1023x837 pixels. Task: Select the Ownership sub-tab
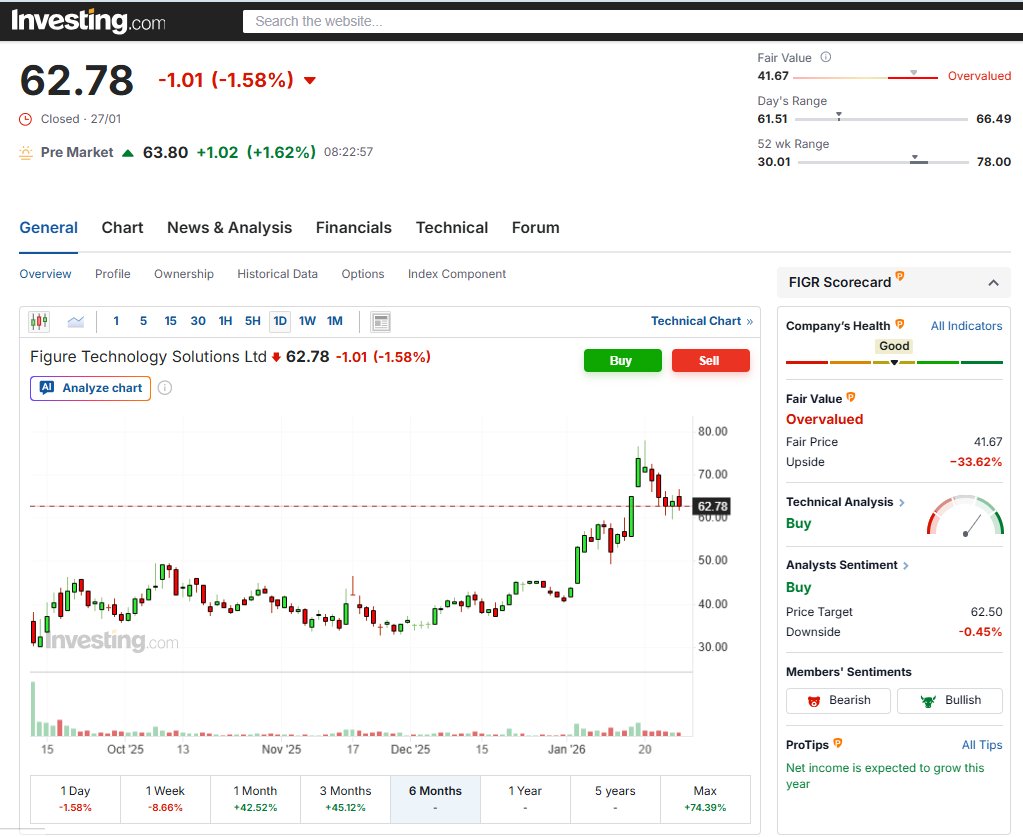pos(184,274)
